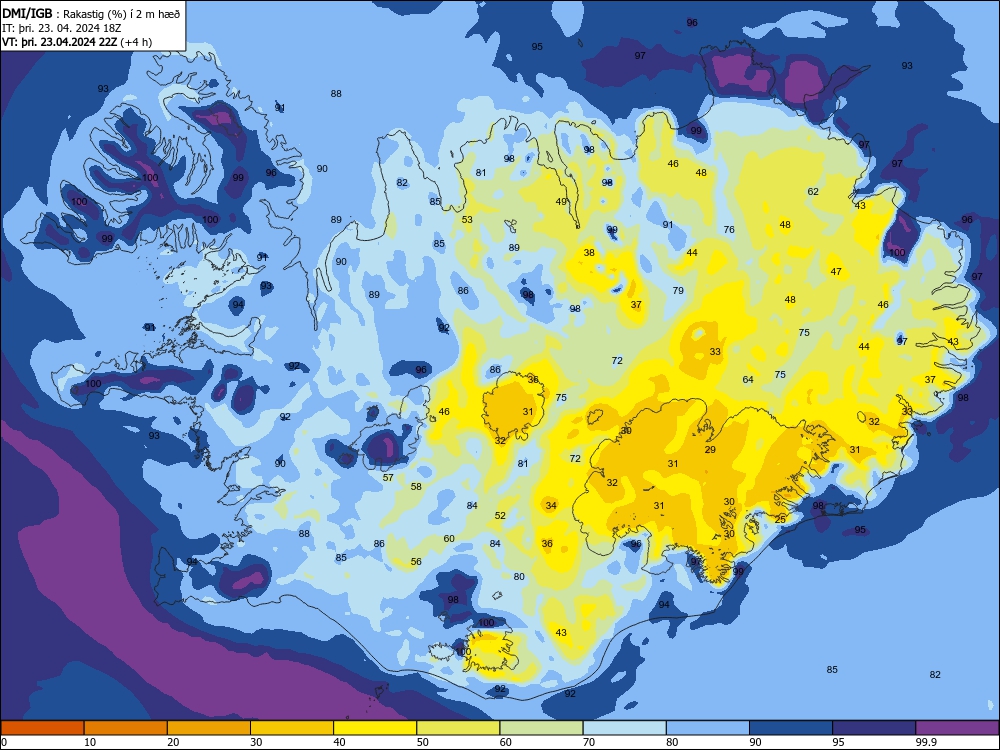
Task: Click the 'VT: þri. 23.04.2024 22Z (+4 h)' line
Action: coord(77,42)
